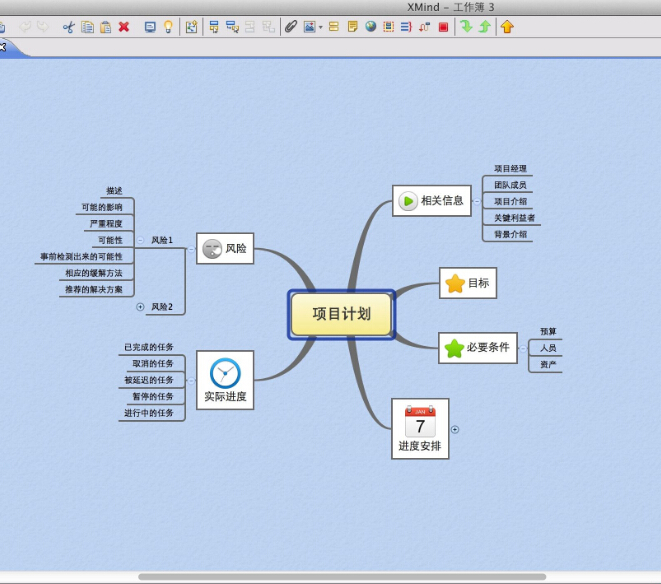Select subtopic 被延迟的任务
661x584 pixels.
[148, 380]
